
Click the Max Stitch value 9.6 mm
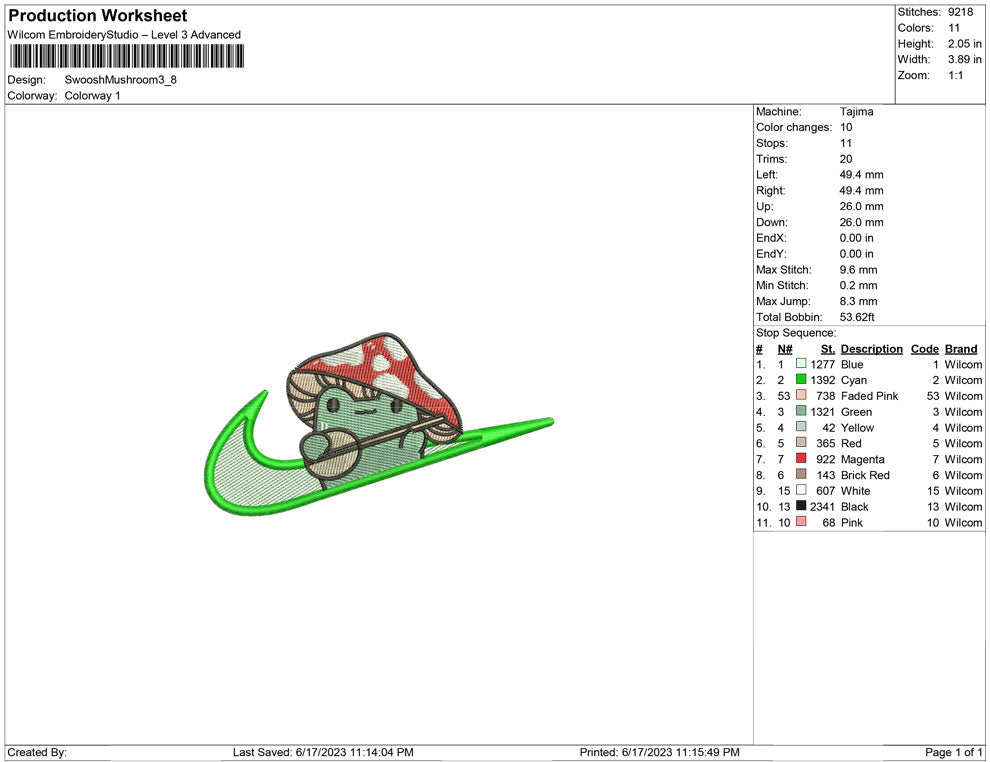pyautogui.click(x=858, y=270)
